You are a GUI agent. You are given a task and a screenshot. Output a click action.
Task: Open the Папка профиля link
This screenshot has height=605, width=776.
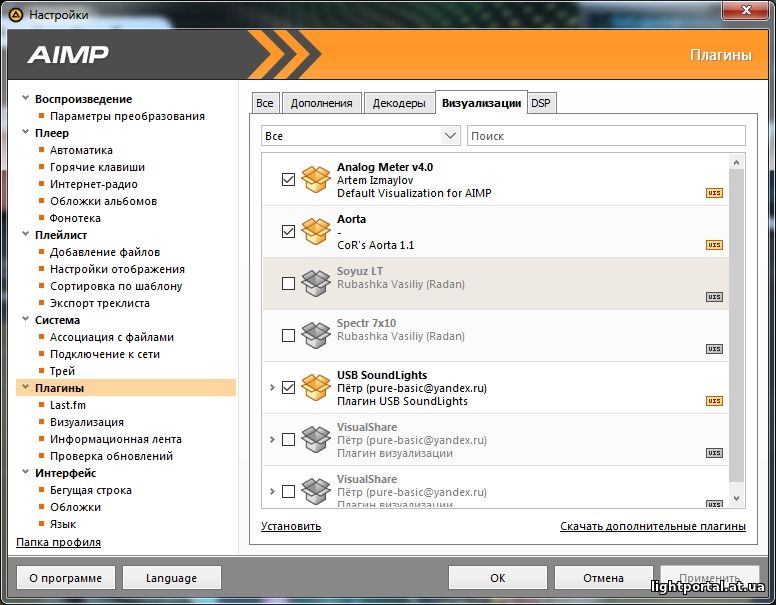click(x=58, y=542)
